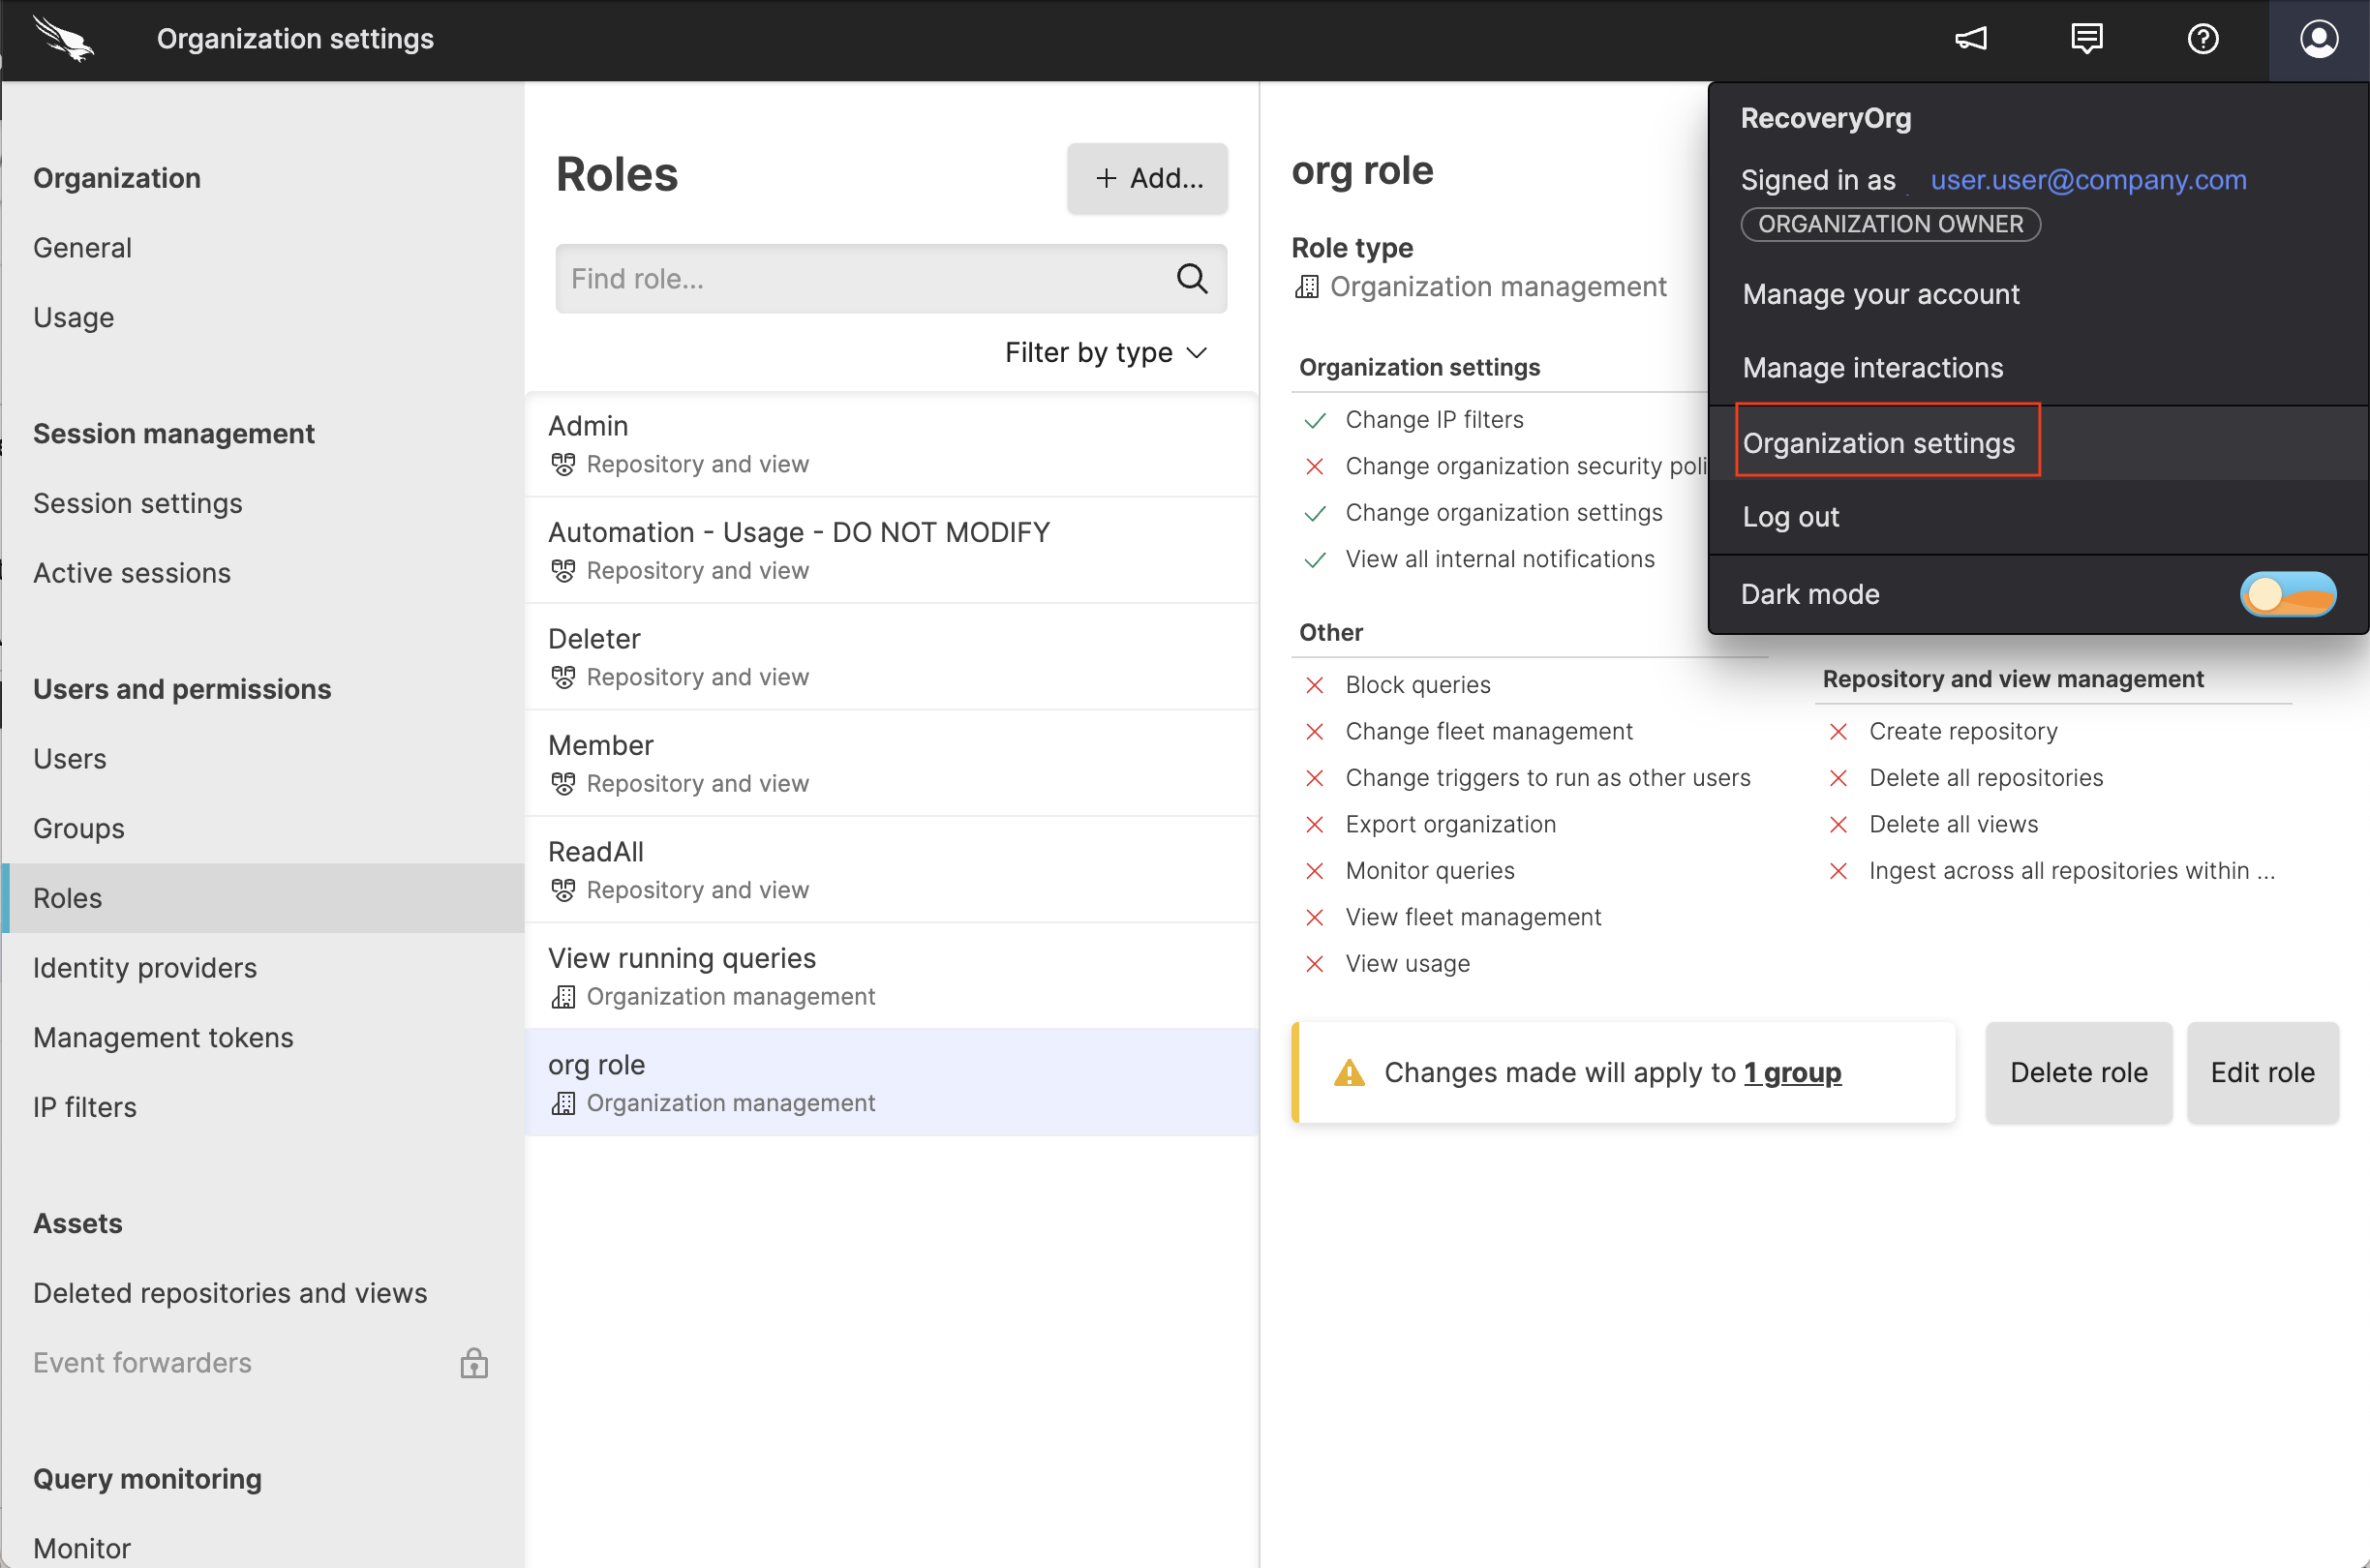Viewport: 2370px width, 1568px height.
Task: Click the Delete all repositories permission
Action: [x=1985, y=778]
